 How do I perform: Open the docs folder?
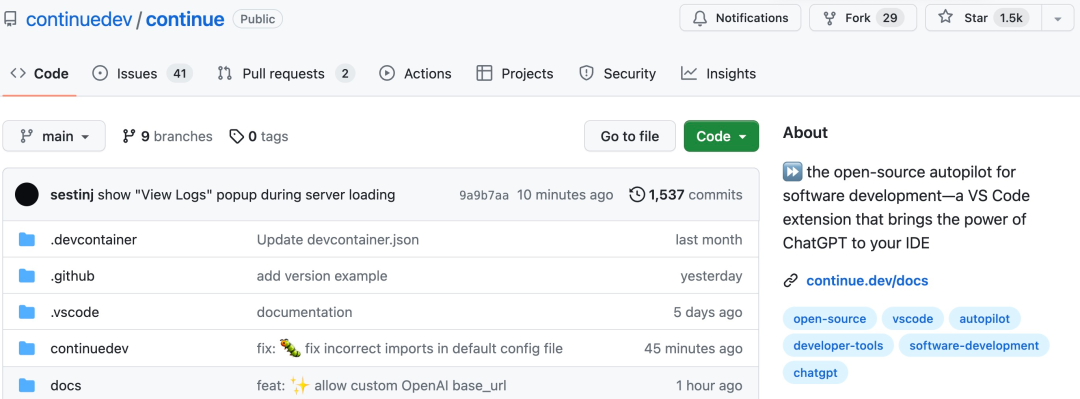pyautogui.click(x=65, y=385)
